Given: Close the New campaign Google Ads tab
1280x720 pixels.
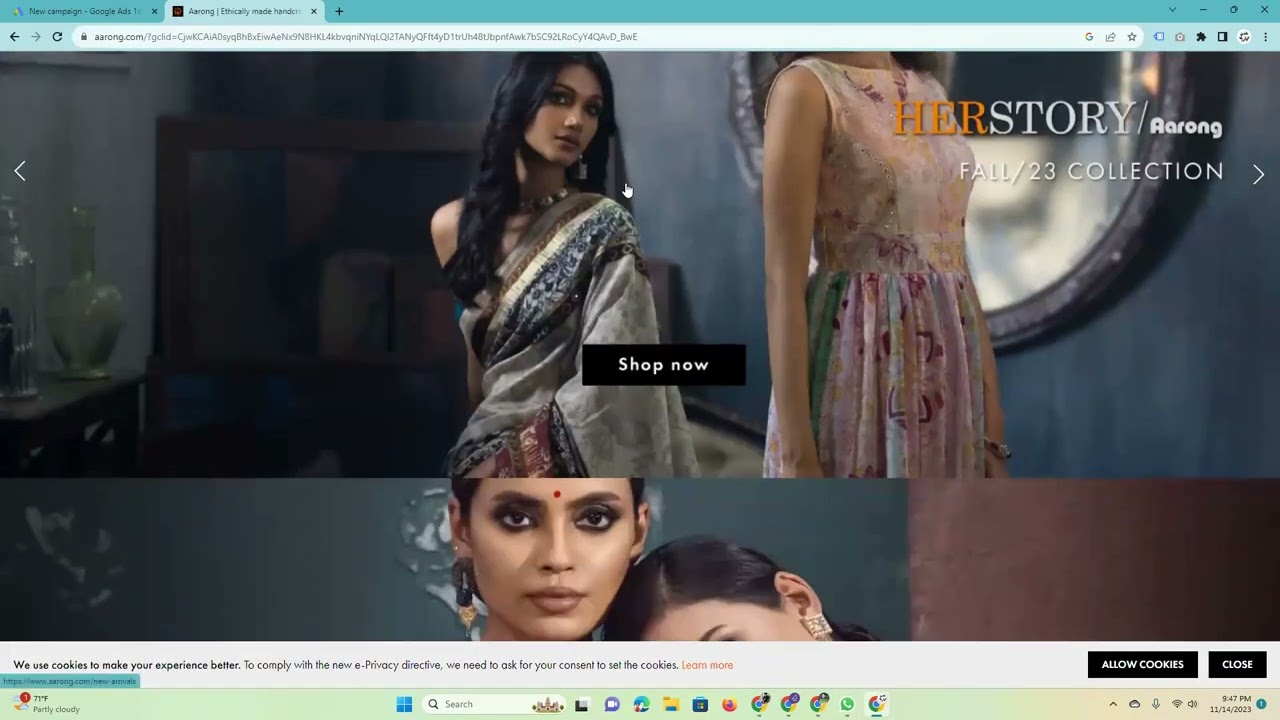Looking at the screenshot, I should point(154,11).
